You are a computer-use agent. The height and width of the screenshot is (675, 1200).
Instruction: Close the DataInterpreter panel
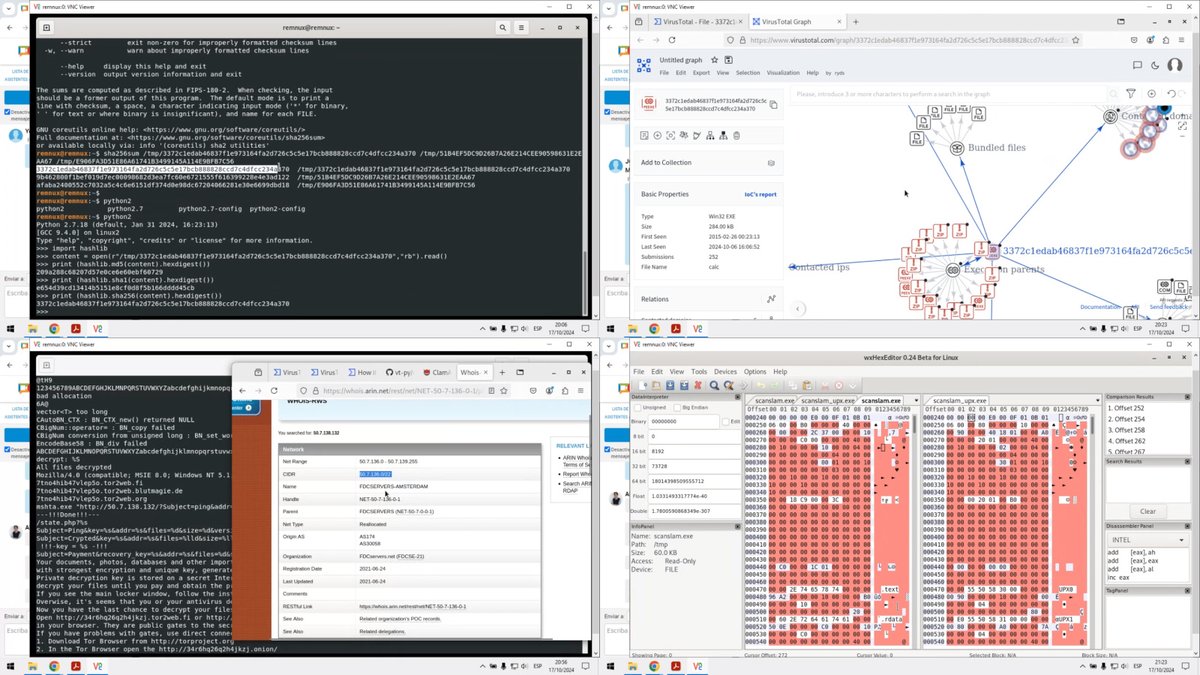tap(739, 397)
